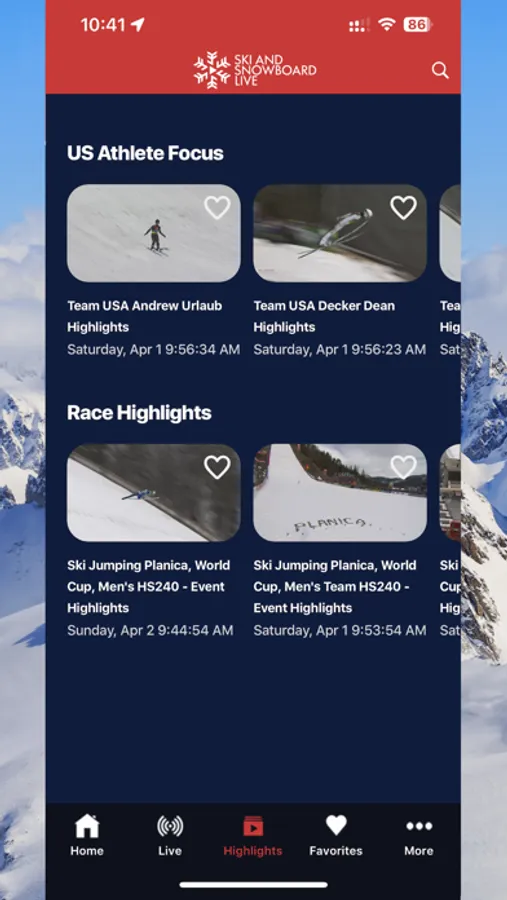Open the Live tab
This screenshot has width=507, height=900.
click(x=170, y=835)
